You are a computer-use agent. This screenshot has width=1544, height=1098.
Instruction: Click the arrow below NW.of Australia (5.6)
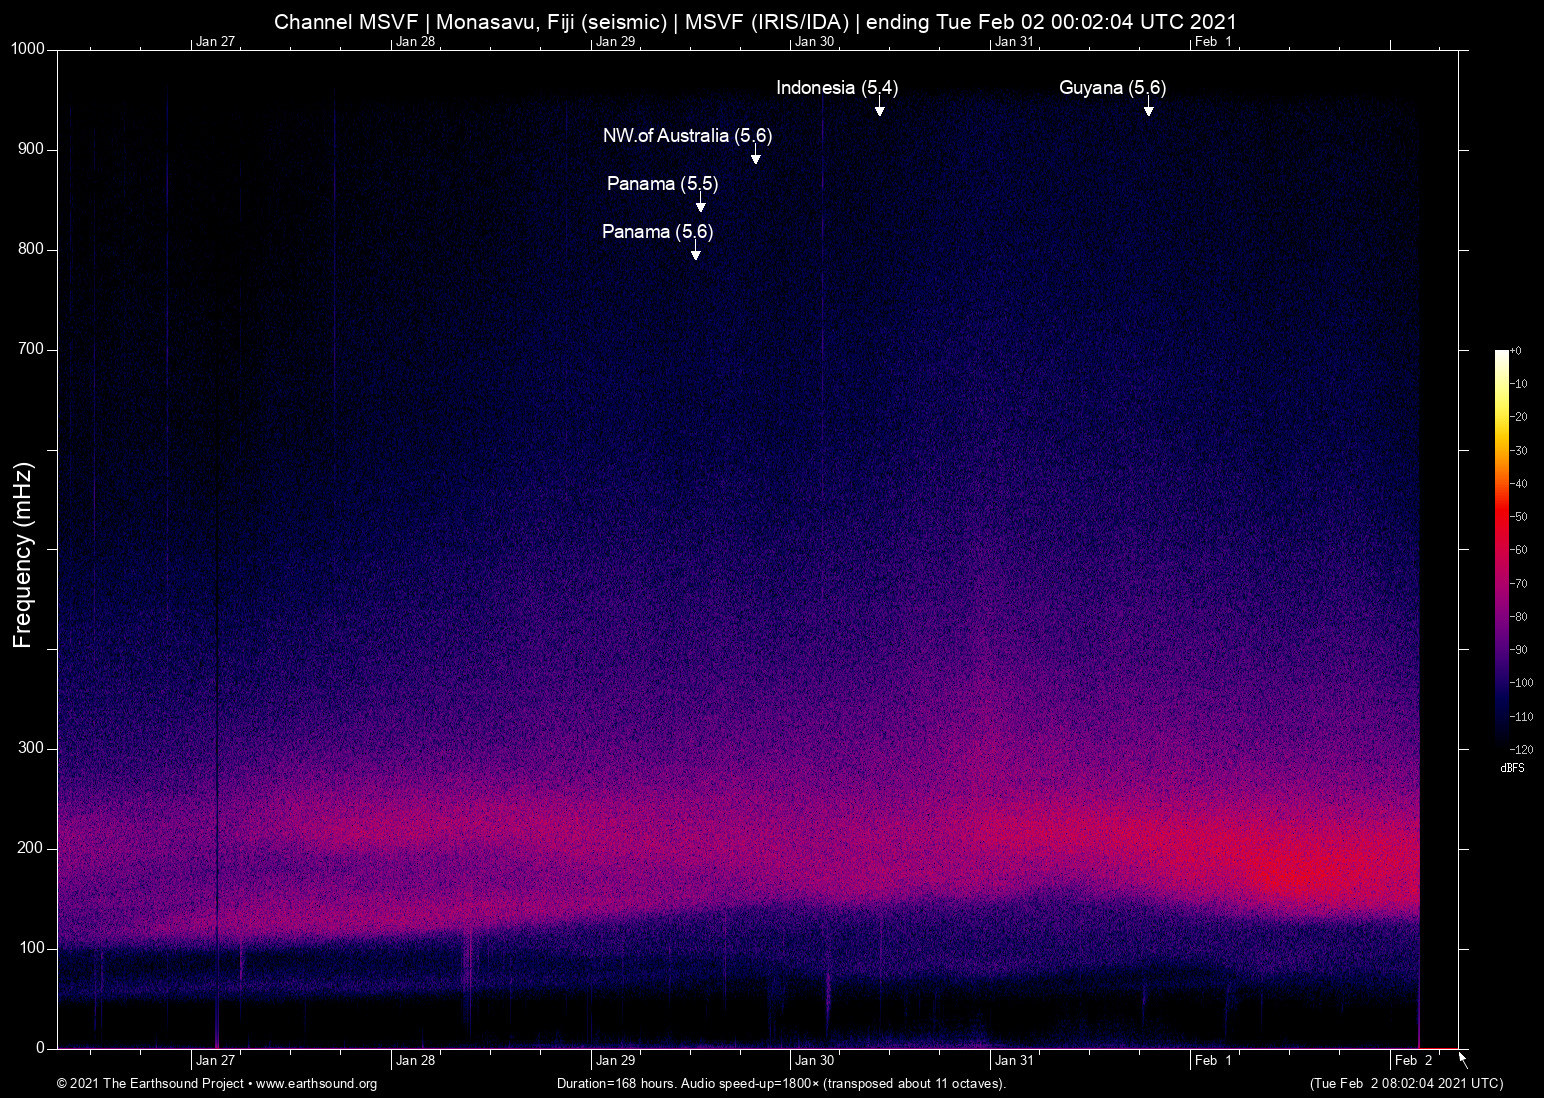click(x=755, y=156)
